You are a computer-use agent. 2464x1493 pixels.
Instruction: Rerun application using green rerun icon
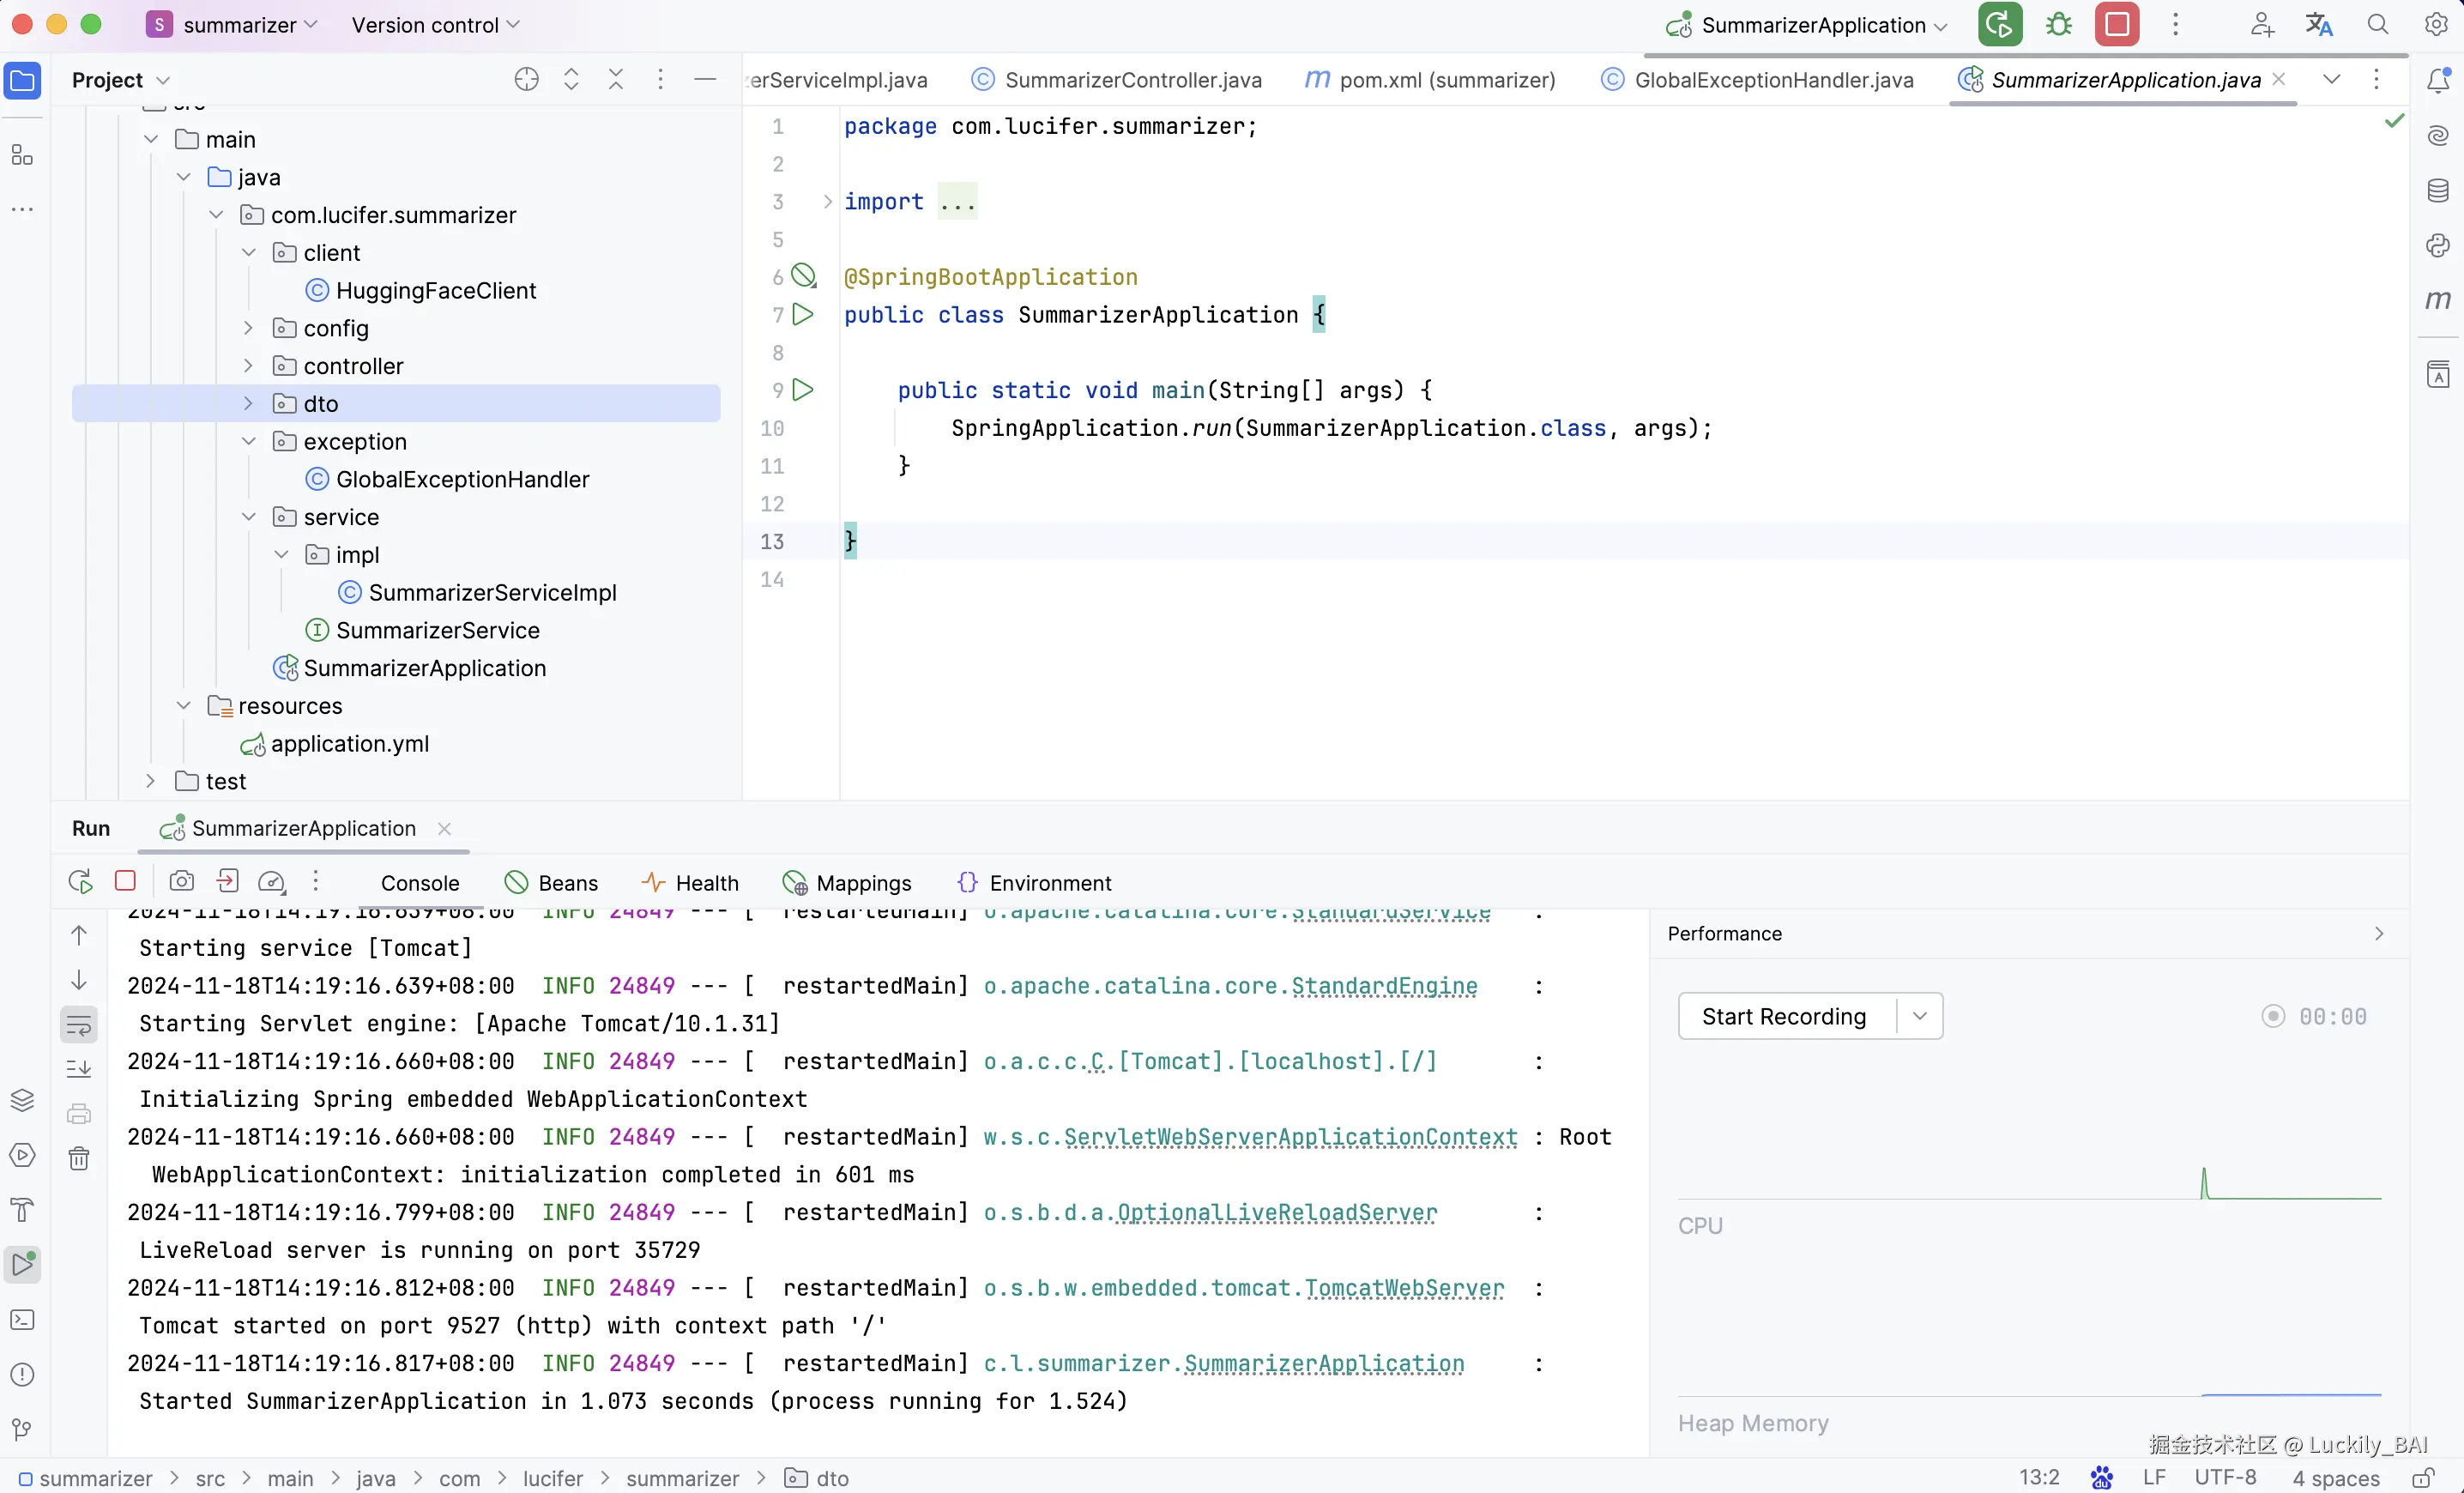(1999, 25)
